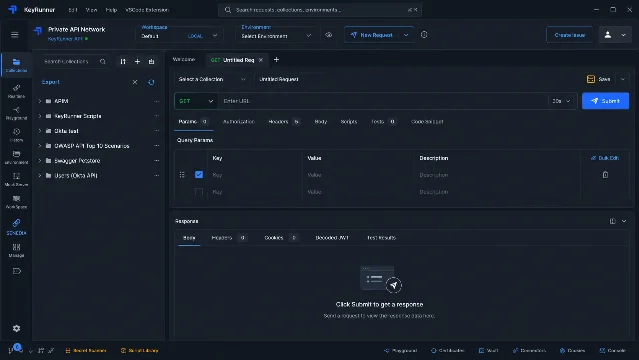The height and width of the screenshot is (360, 639).
Task: Open the Playground sidebar panel
Action: (16, 113)
